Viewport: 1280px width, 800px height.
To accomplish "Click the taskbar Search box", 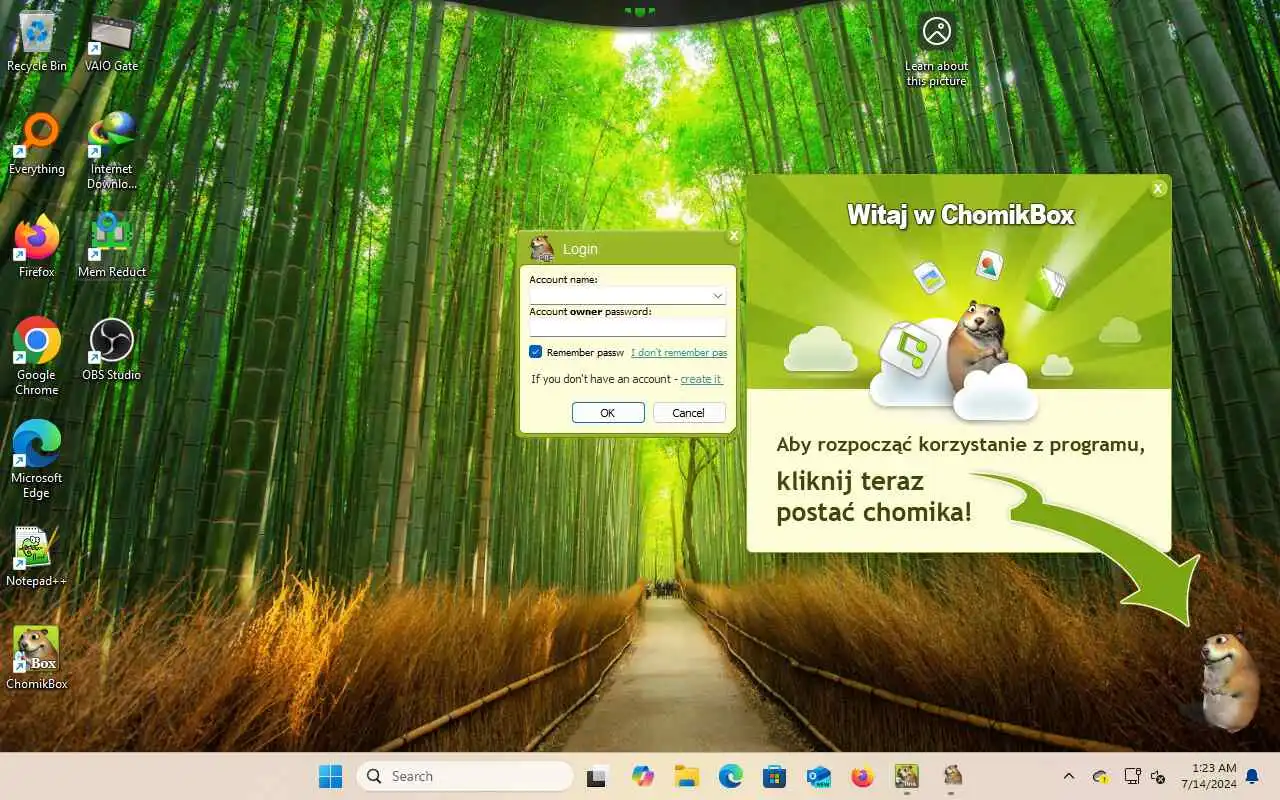I will click(465, 776).
